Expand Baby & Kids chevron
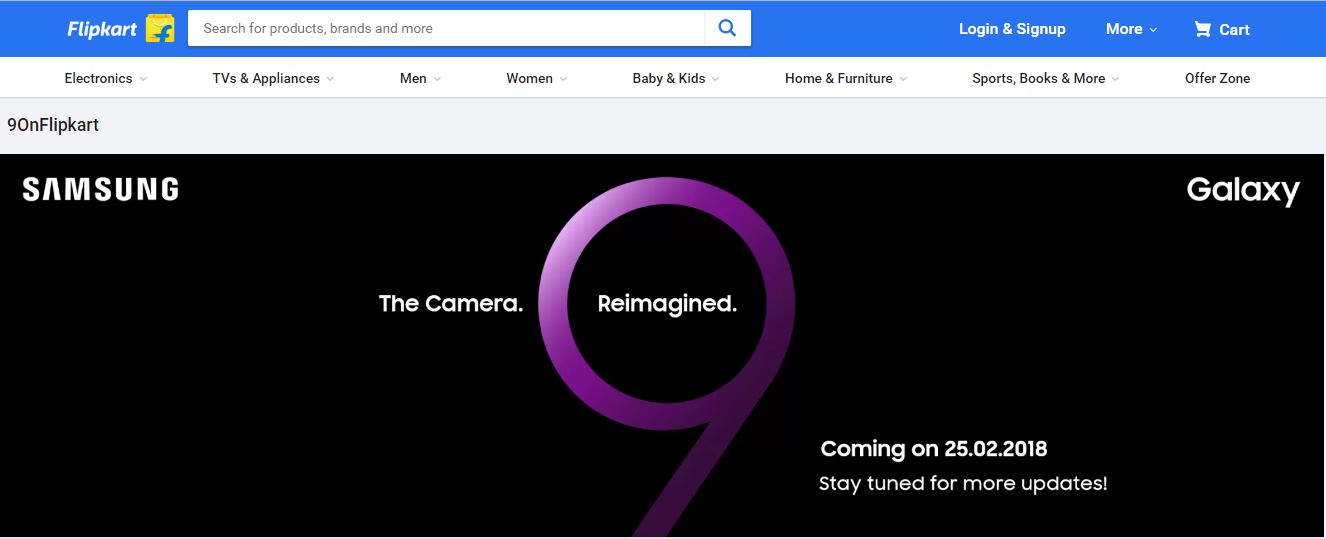 (x=715, y=79)
